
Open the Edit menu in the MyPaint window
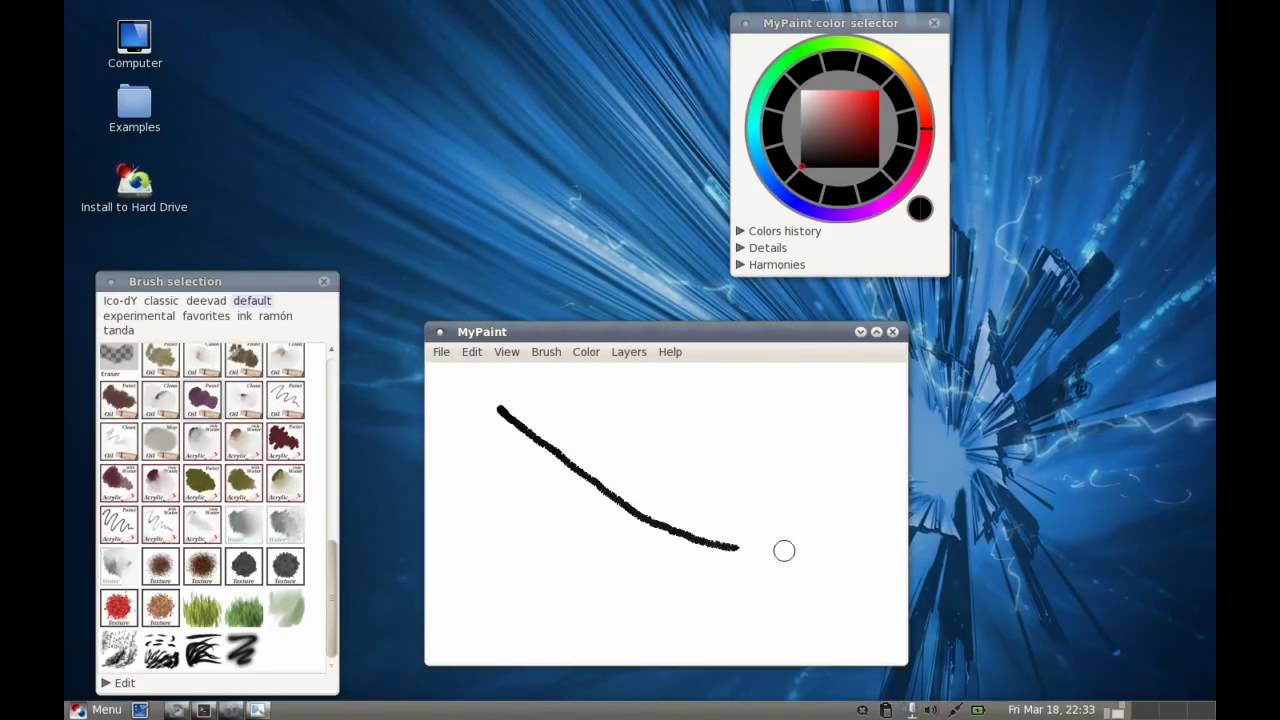coord(472,352)
